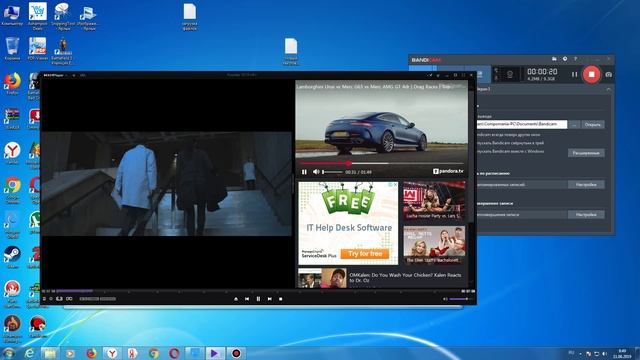640x360 pixels.
Task: Open the PDF-Viewer desktop shortcut
Action: (x=38, y=49)
